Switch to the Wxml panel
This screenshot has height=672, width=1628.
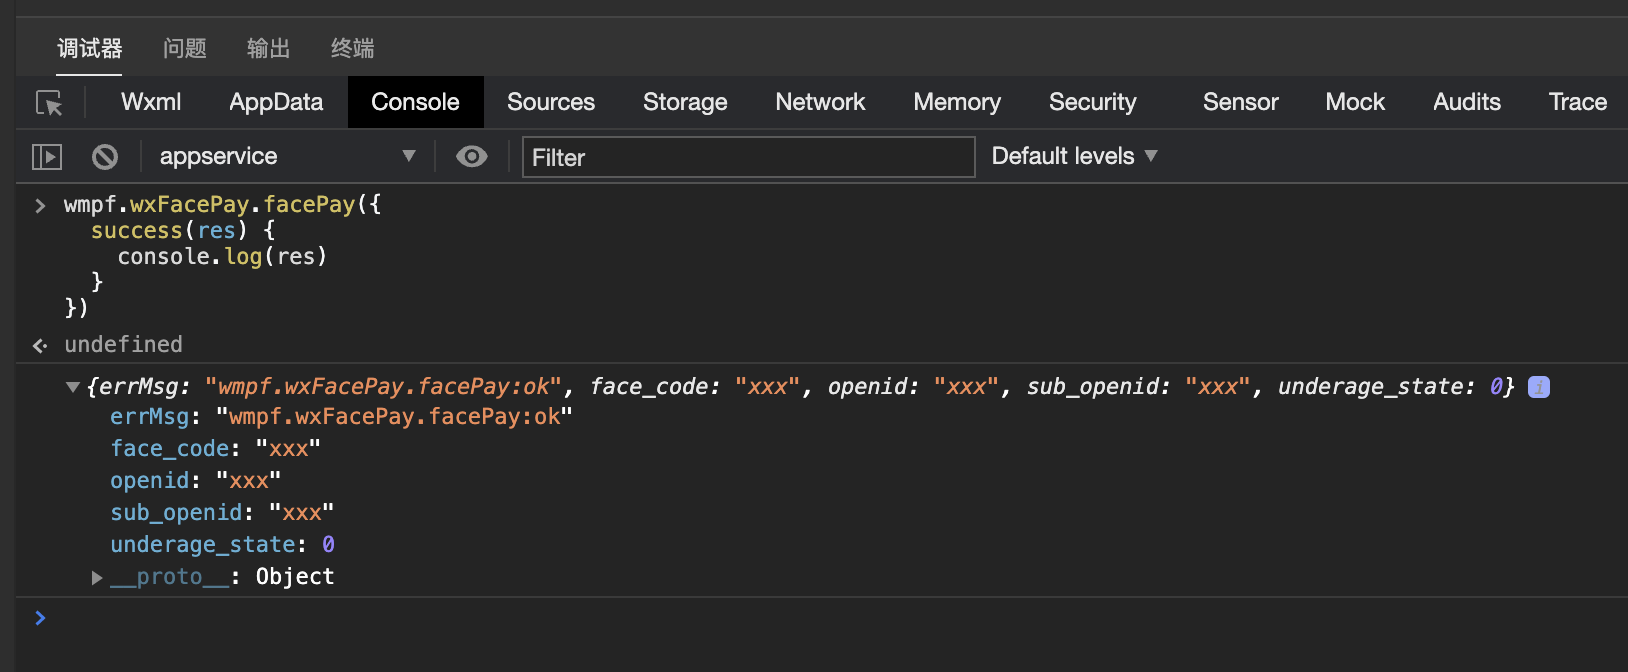coord(151,102)
